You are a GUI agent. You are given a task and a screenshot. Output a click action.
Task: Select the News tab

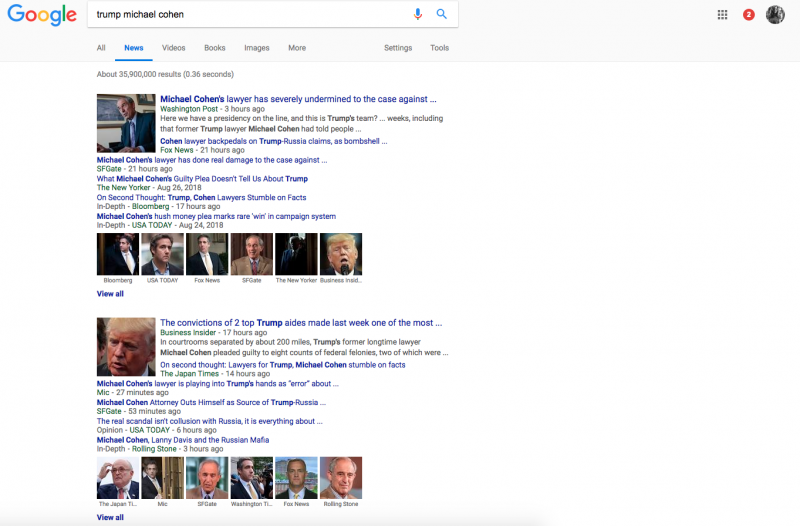(x=134, y=48)
